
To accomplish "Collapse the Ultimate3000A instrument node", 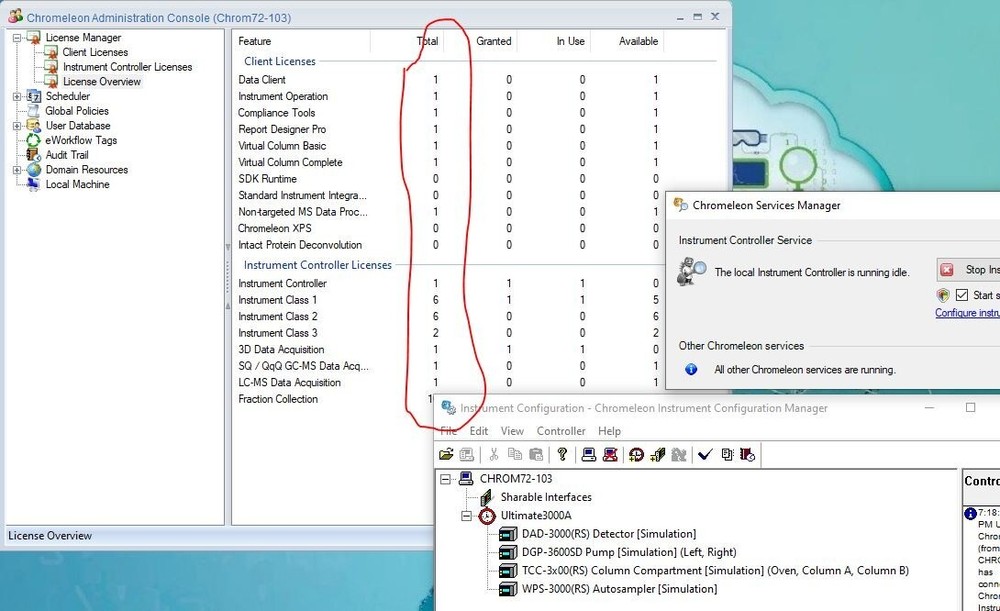I will tap(466, 515).
